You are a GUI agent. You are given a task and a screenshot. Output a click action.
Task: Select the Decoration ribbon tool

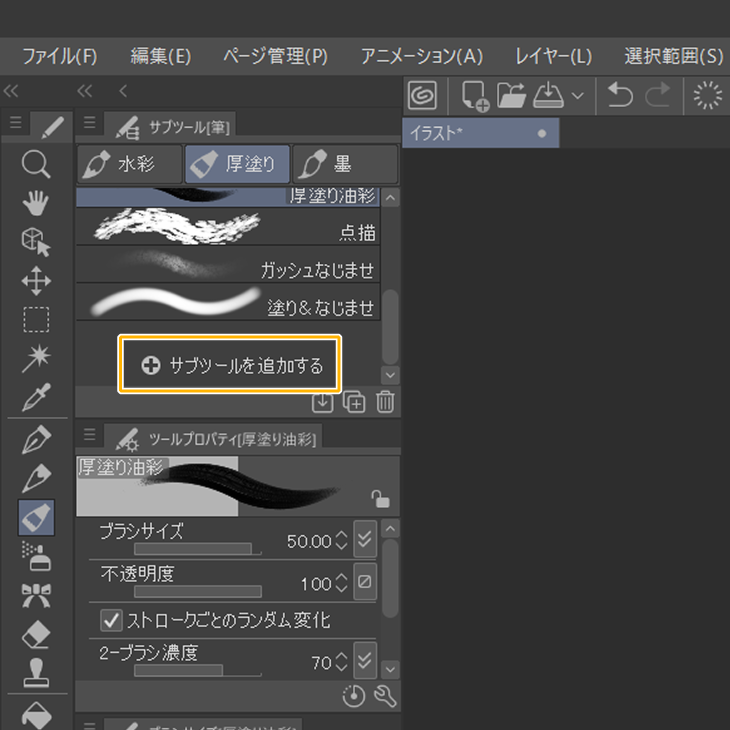pos(36,595)
